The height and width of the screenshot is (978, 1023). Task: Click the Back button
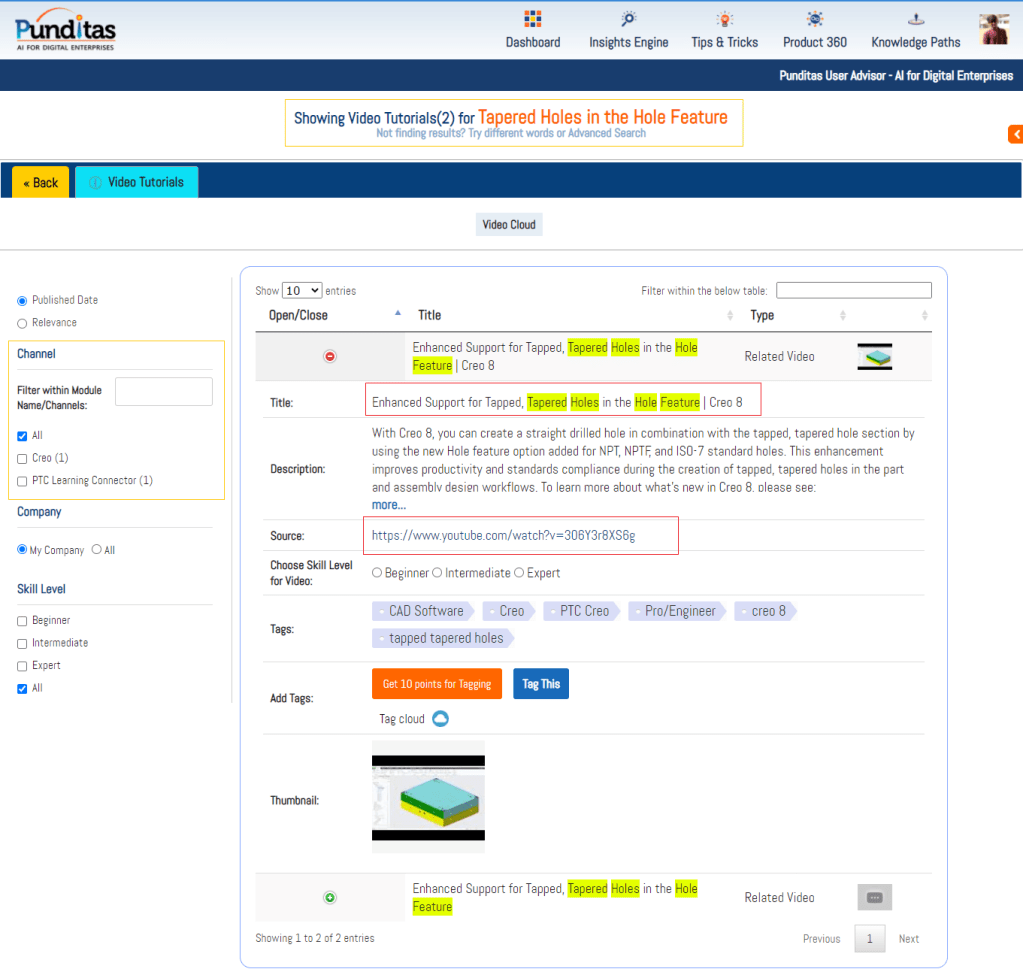click(41, 182)
